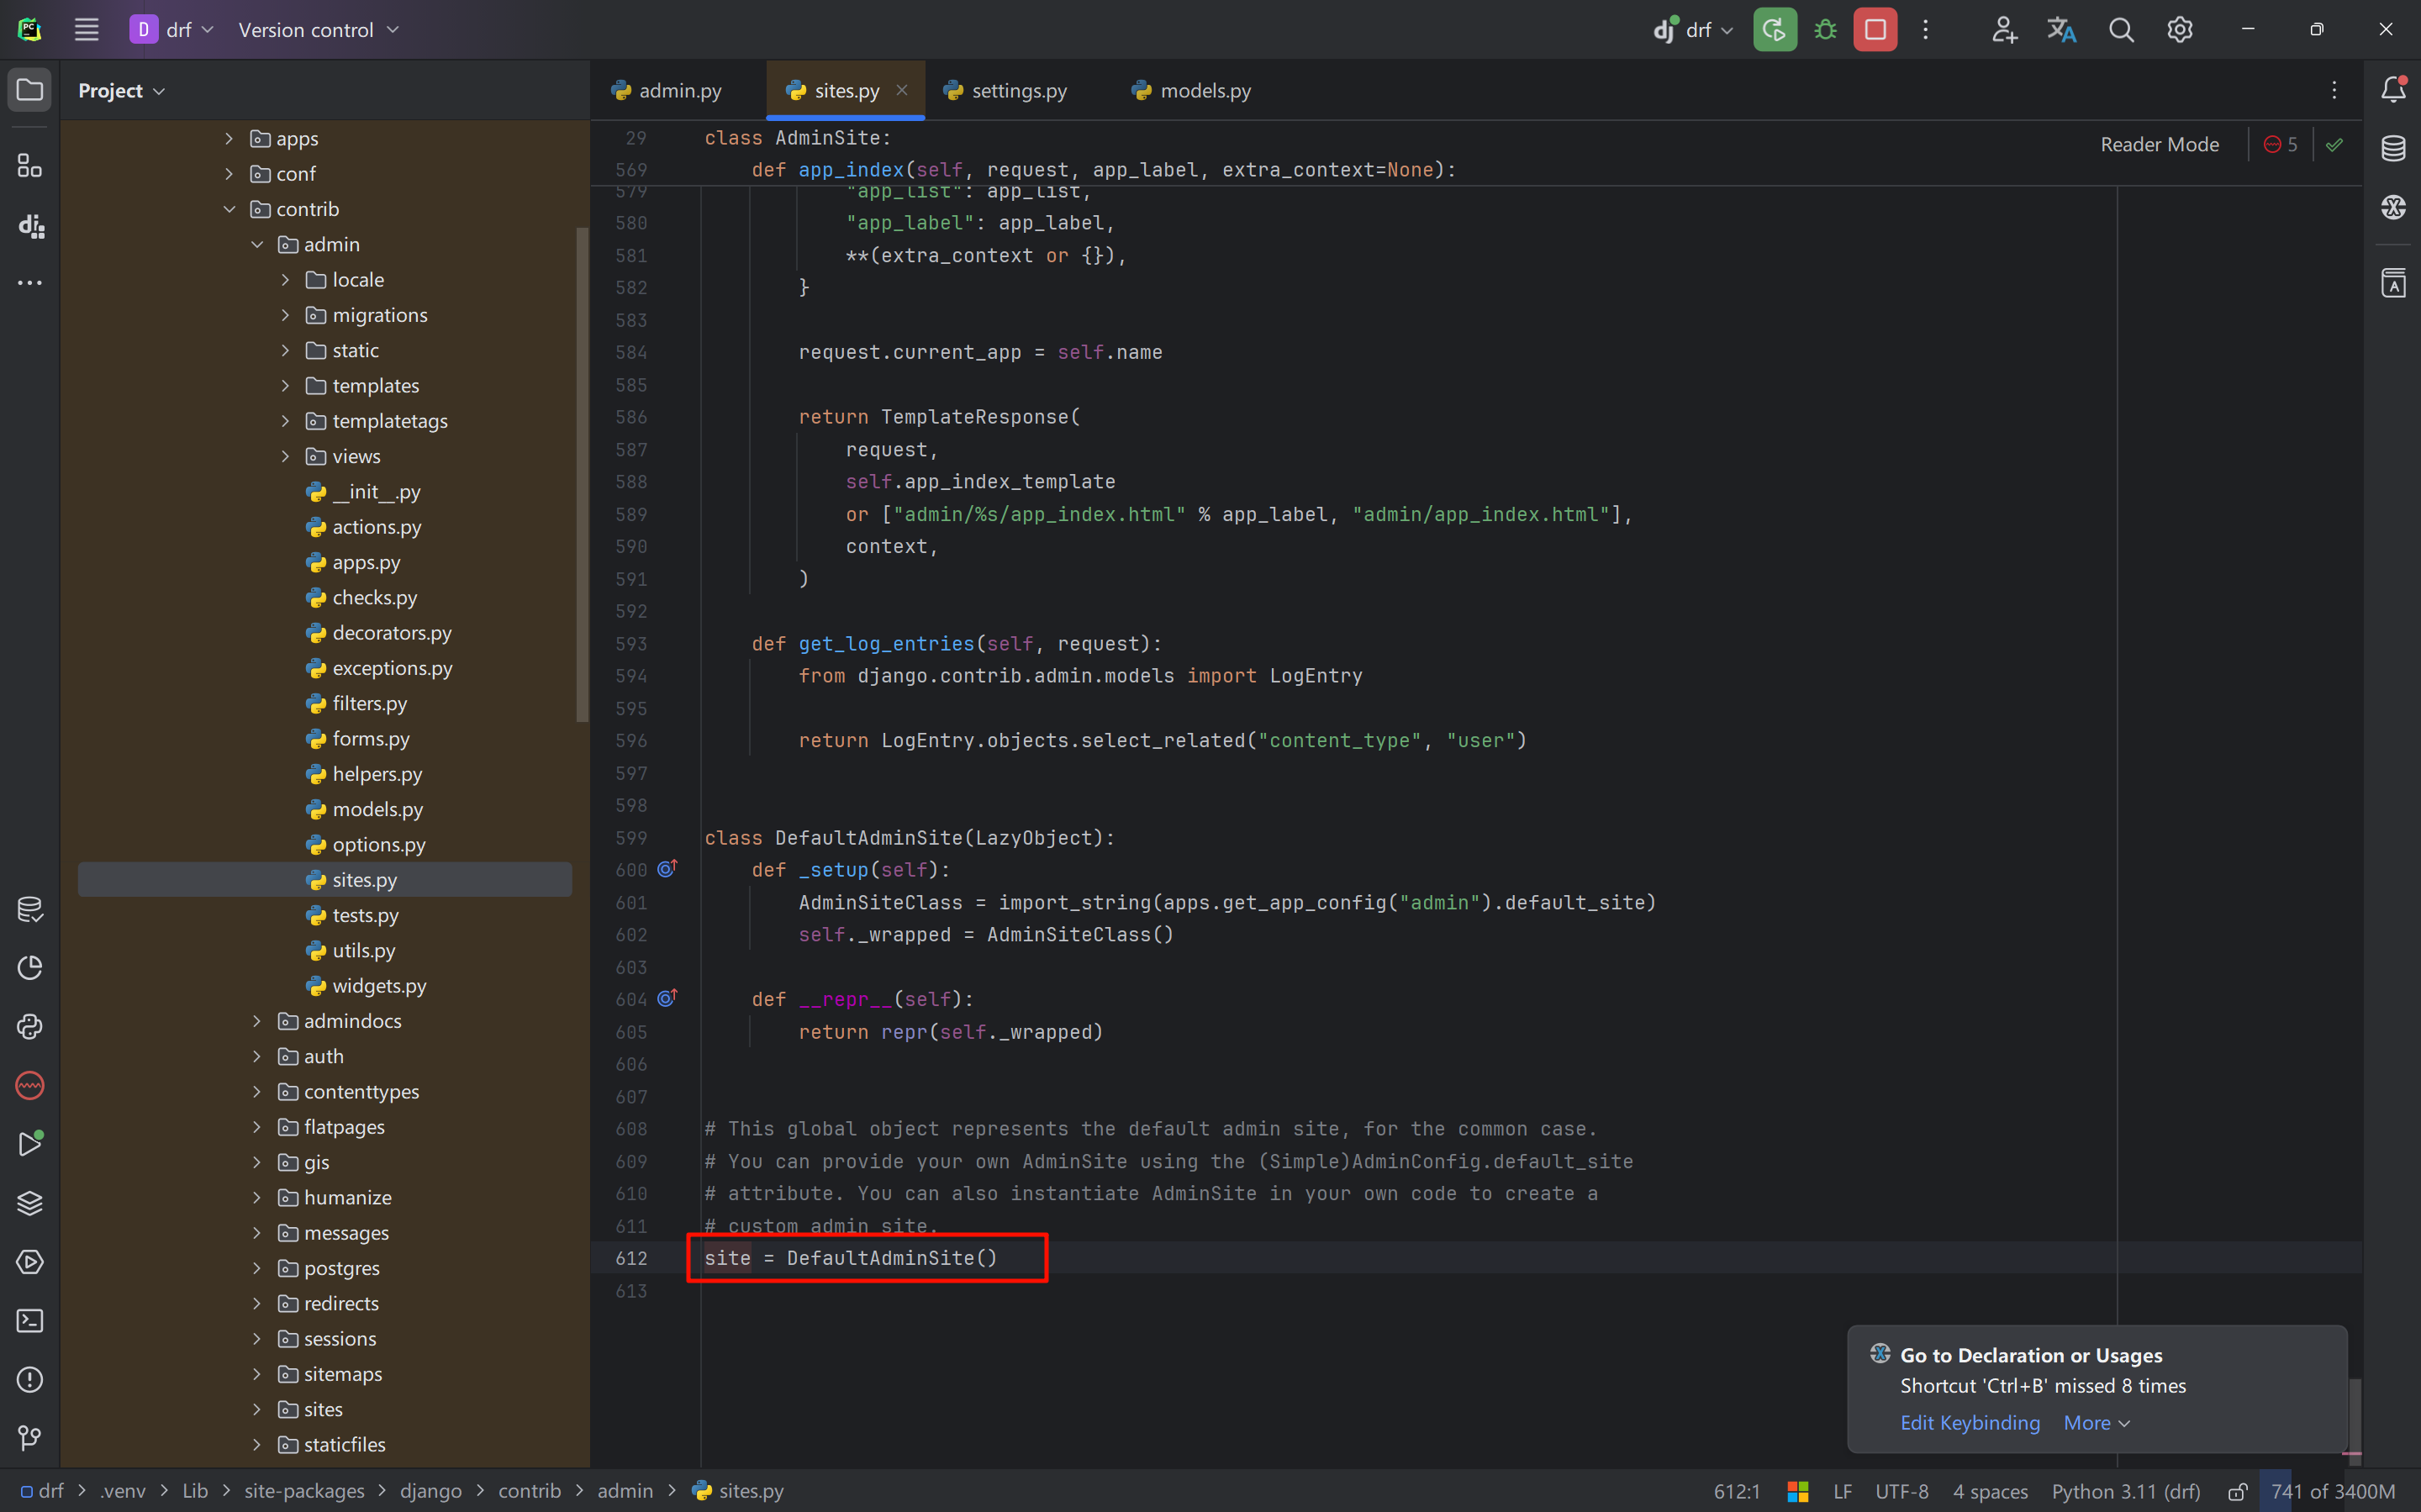Switch to the settings.py tab
The width and height of the screenshot is (2421, 1512).
[1018, 91]
